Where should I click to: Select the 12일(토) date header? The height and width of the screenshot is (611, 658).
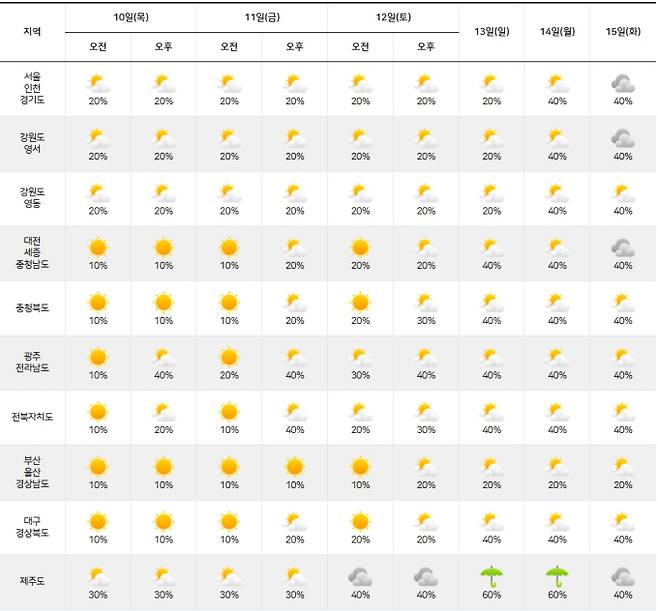point(393,17)
